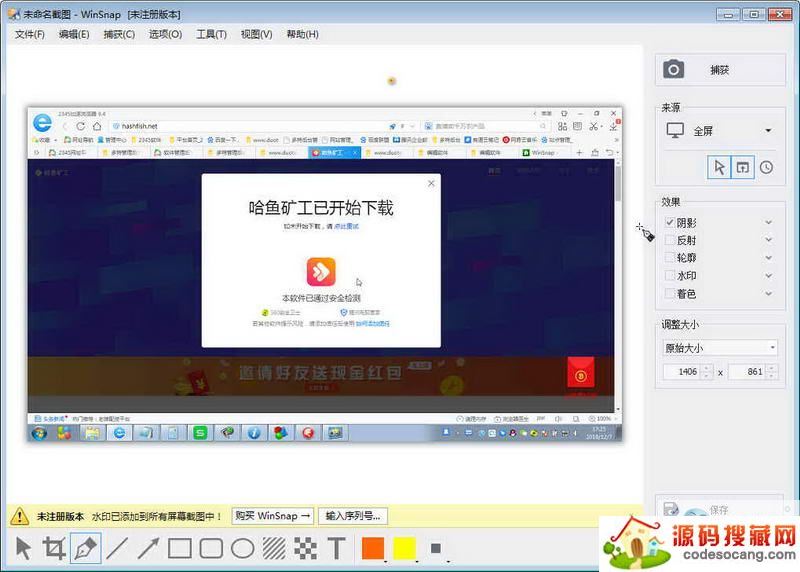Viewport: 800px width, 572px height.
Task: Open the 工具(T) menu
Action: point(211,34)
